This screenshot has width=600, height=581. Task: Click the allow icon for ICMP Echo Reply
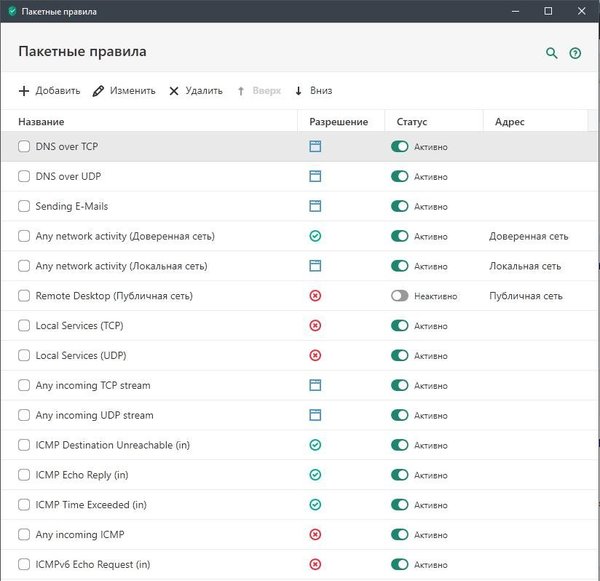tap(315, 474)
